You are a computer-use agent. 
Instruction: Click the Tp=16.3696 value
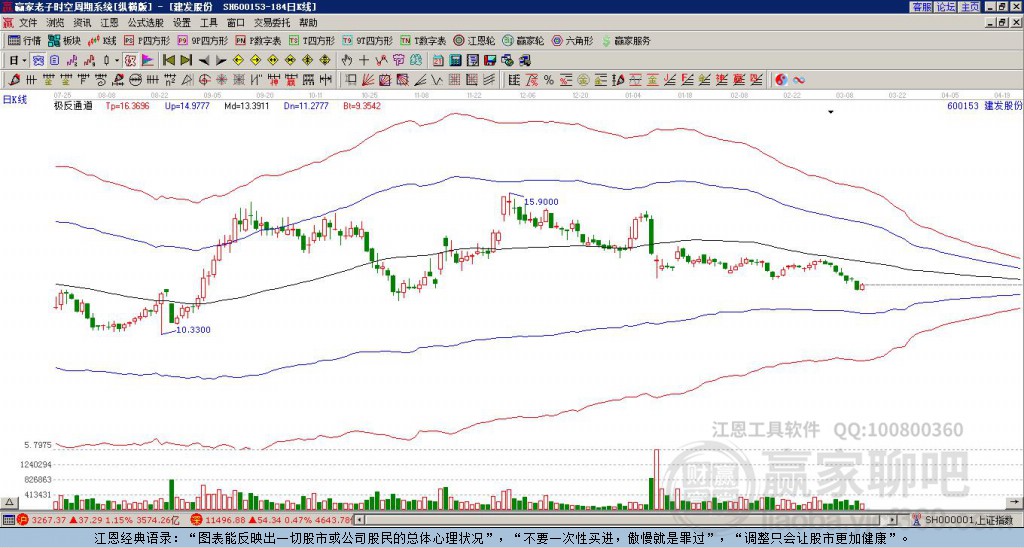127,105
